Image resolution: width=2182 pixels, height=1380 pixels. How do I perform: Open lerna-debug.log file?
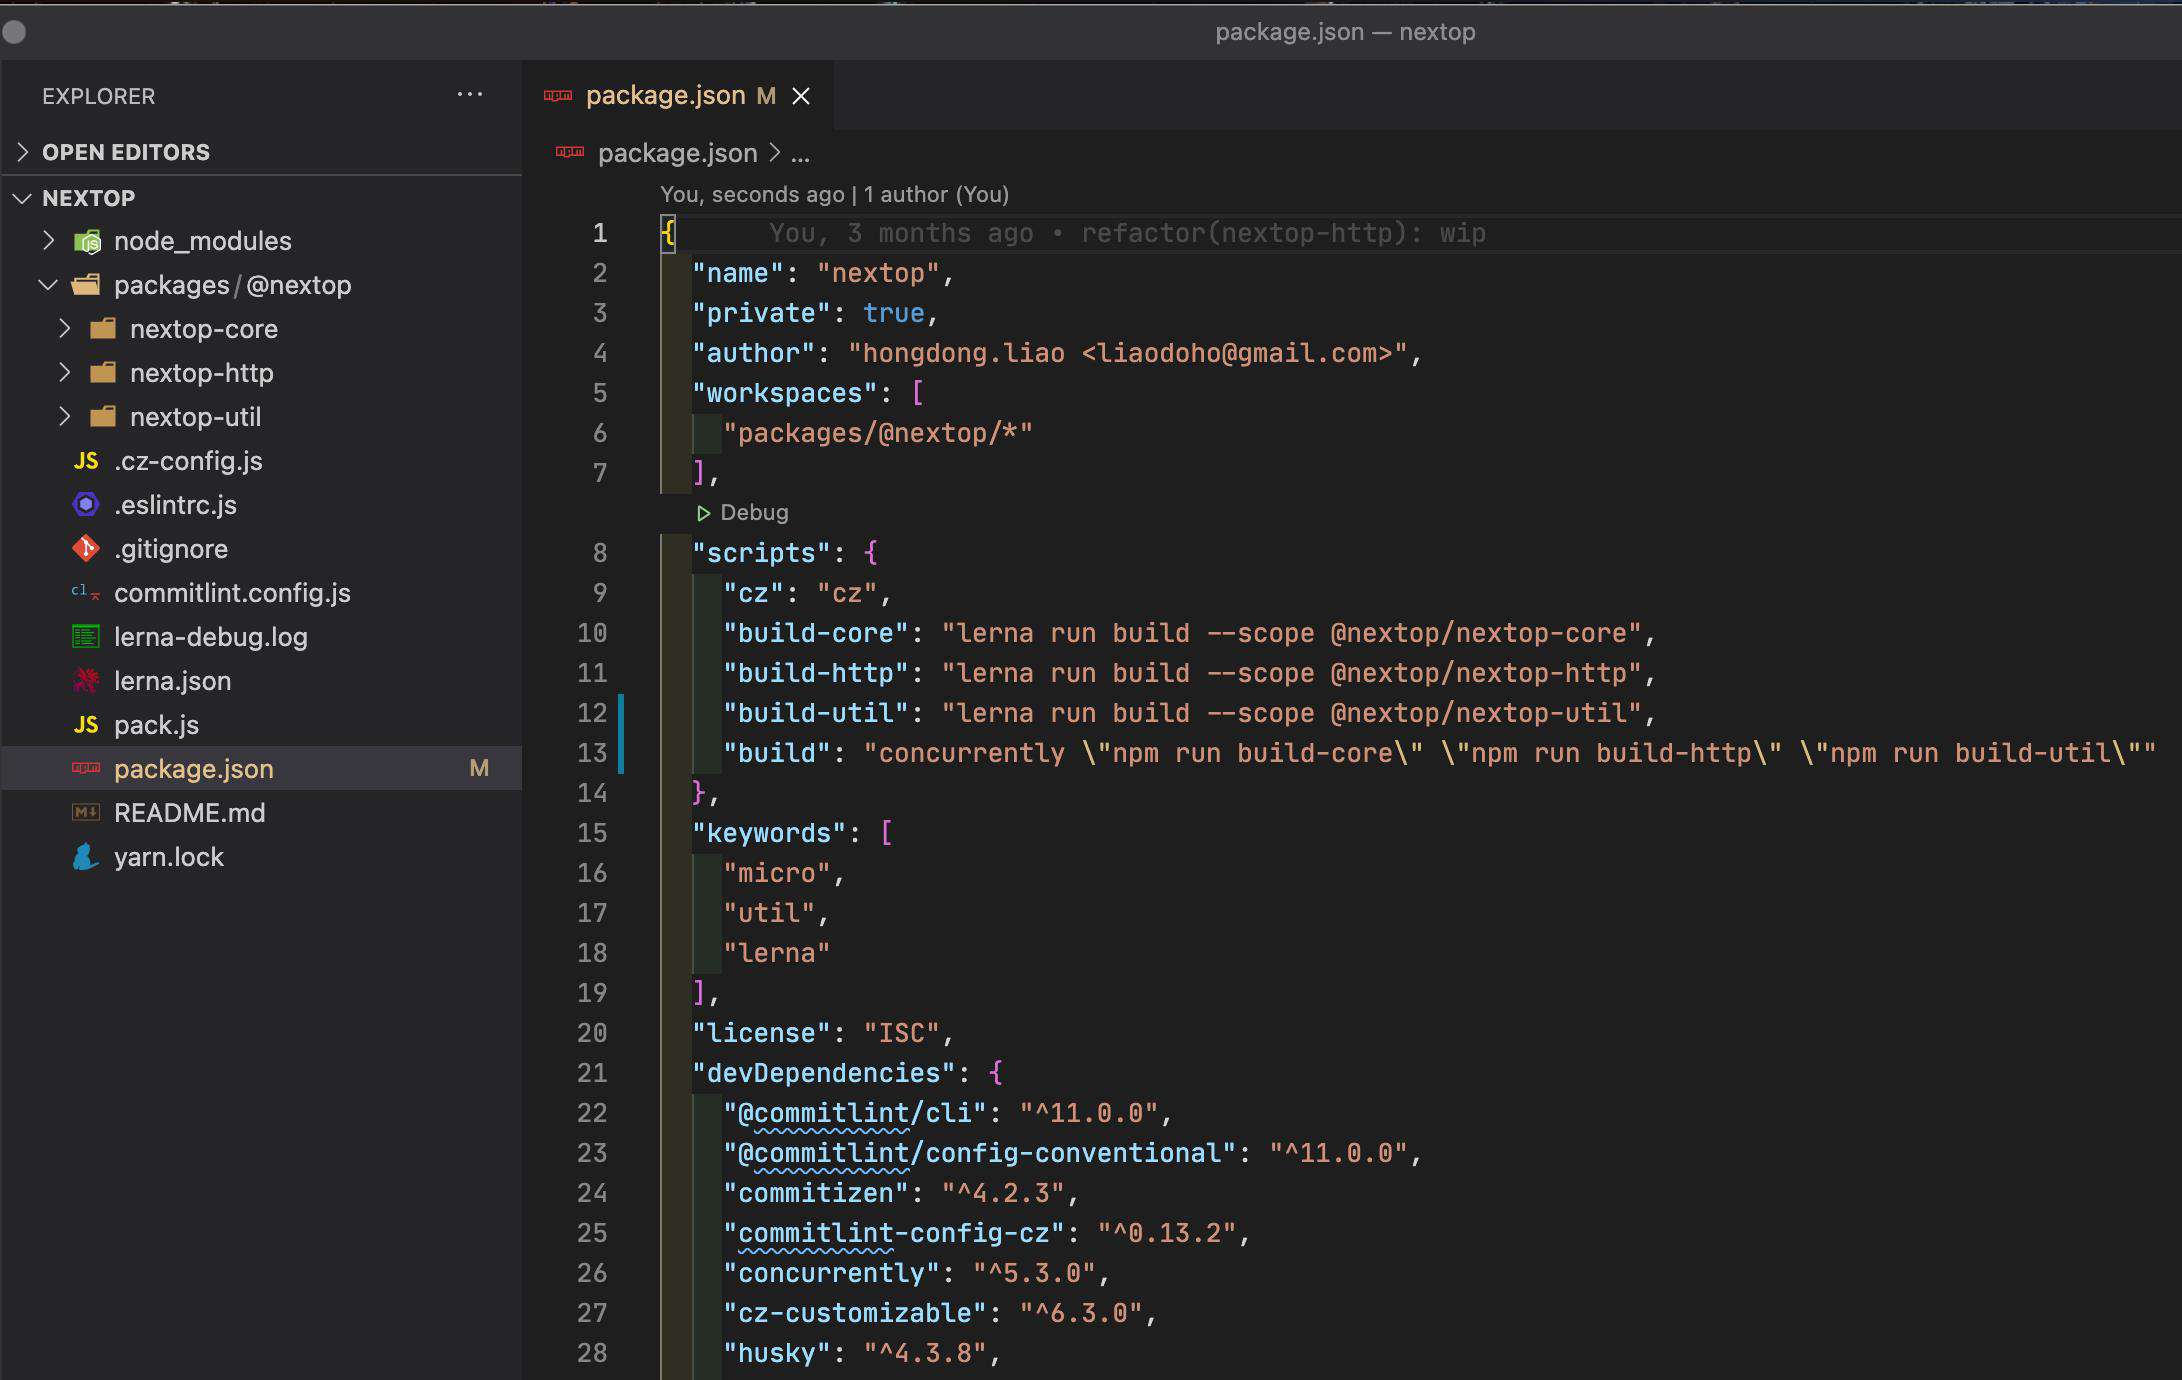click(x=211, y=637)
